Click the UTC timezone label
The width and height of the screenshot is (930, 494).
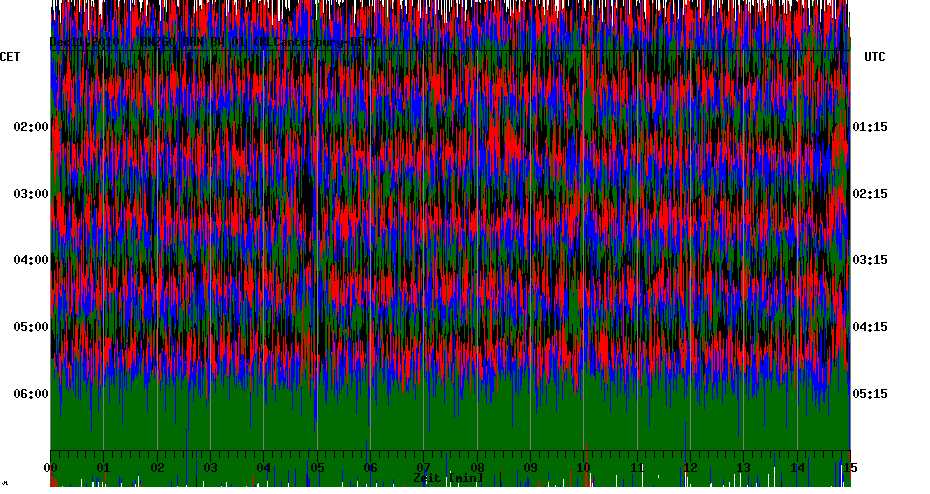point(875,57)
